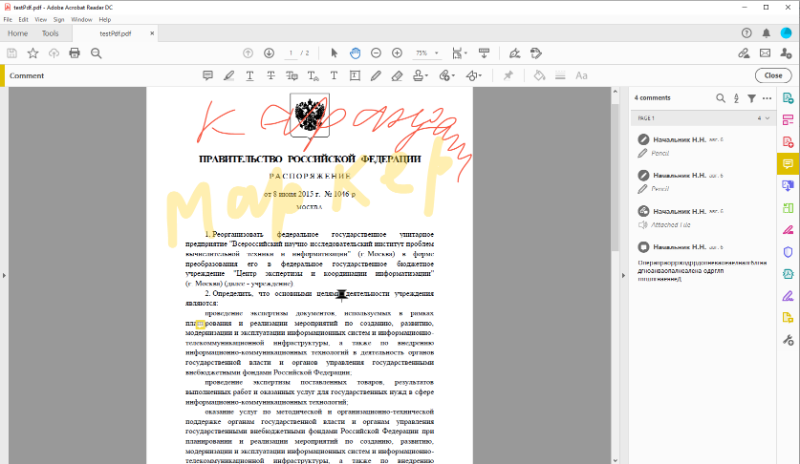The width and height of the screenshot is (800, 464).
Task: Select the sticky note comment tool
Action: coord(208,75)
